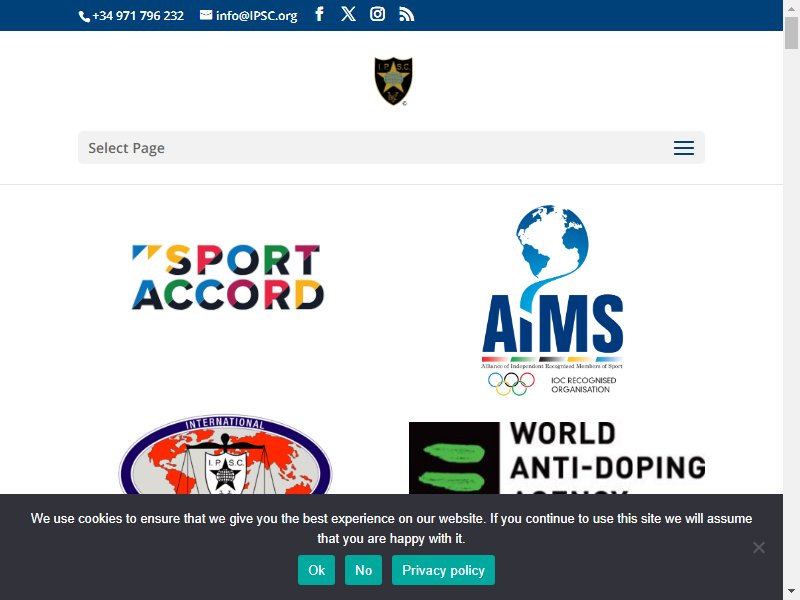Click the IPSC shield logo in header
Screen dimensions: 800x600
pyautogui.click(x=393, y=81)
